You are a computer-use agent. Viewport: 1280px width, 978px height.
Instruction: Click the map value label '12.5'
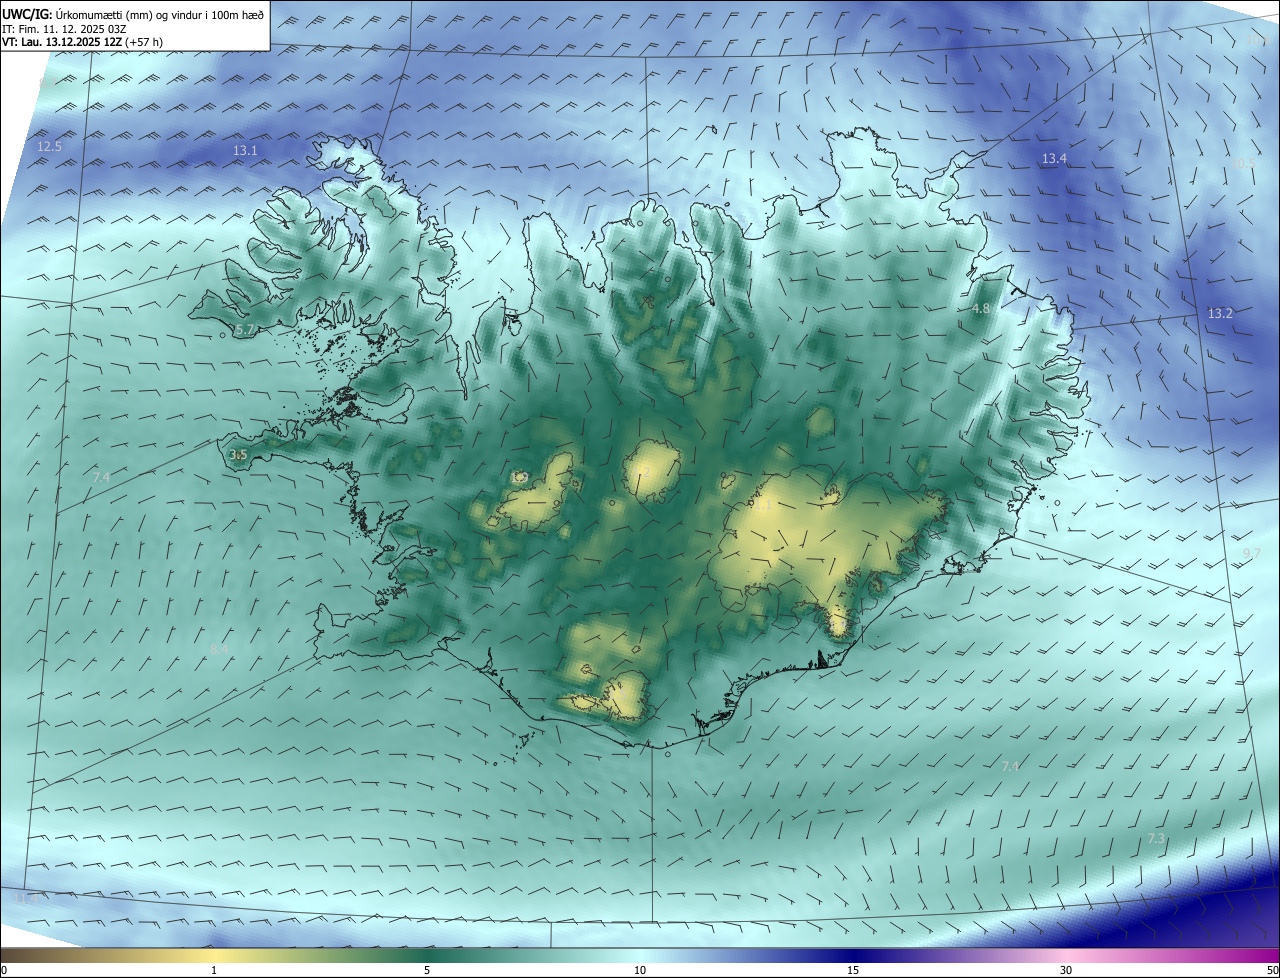[50, 146]
